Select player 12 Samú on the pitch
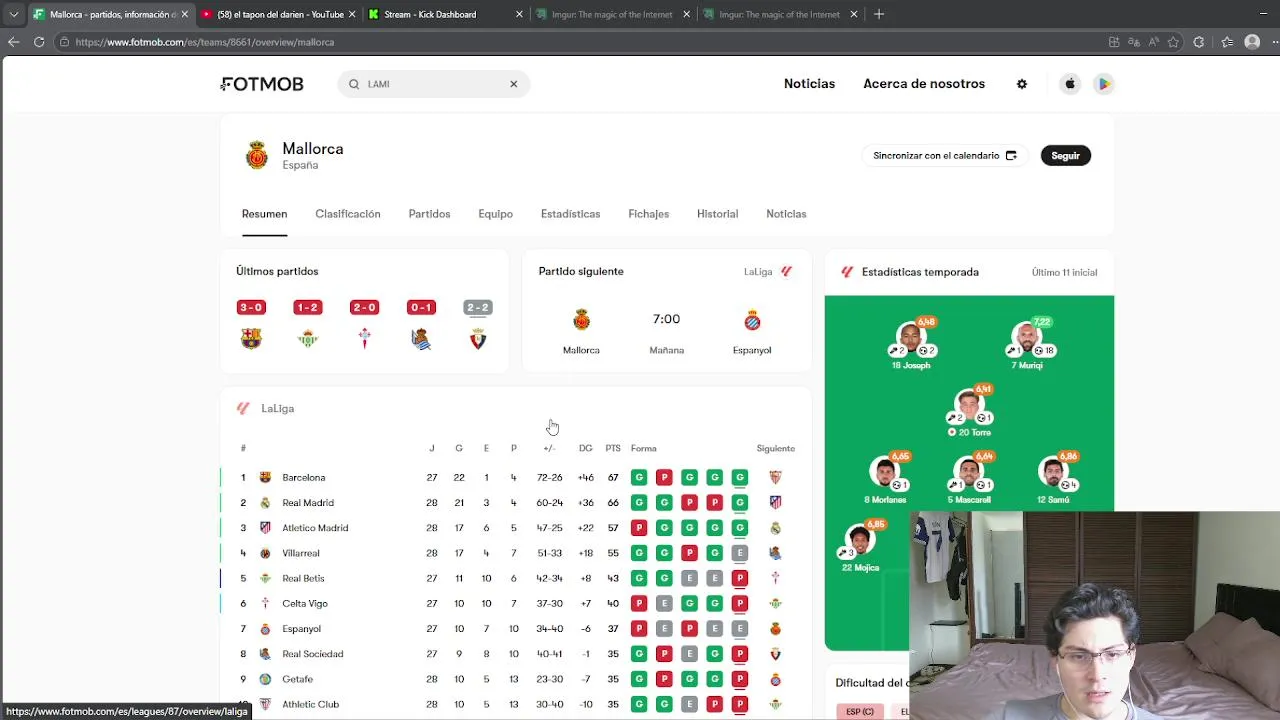The image size is (1280, 720). [x=1053, y=478]
